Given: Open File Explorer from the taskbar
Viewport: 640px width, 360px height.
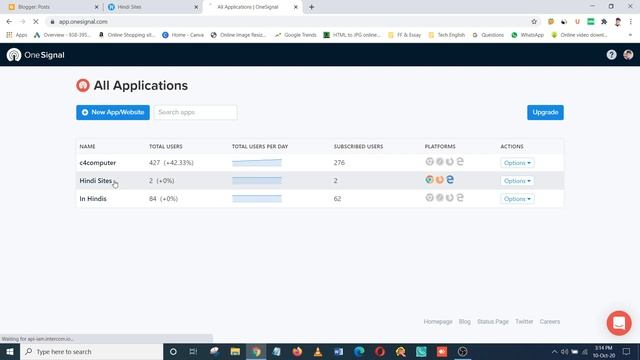Looking at the screenshot, I should [235, 351].
